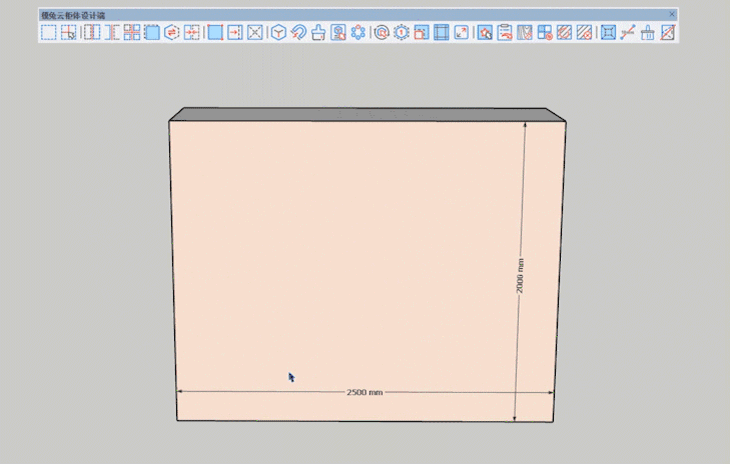Click the 2500 mm width dimension label
Viewport: 730px width, 464px height.
click(x=365, y=392)
